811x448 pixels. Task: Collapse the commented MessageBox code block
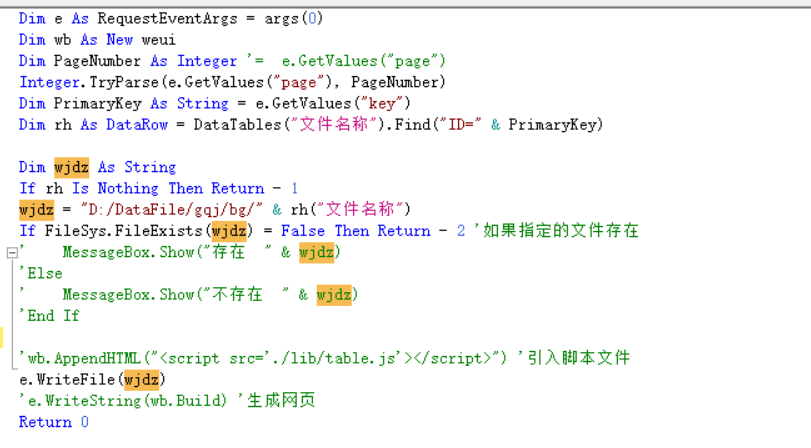coord(12,253)
